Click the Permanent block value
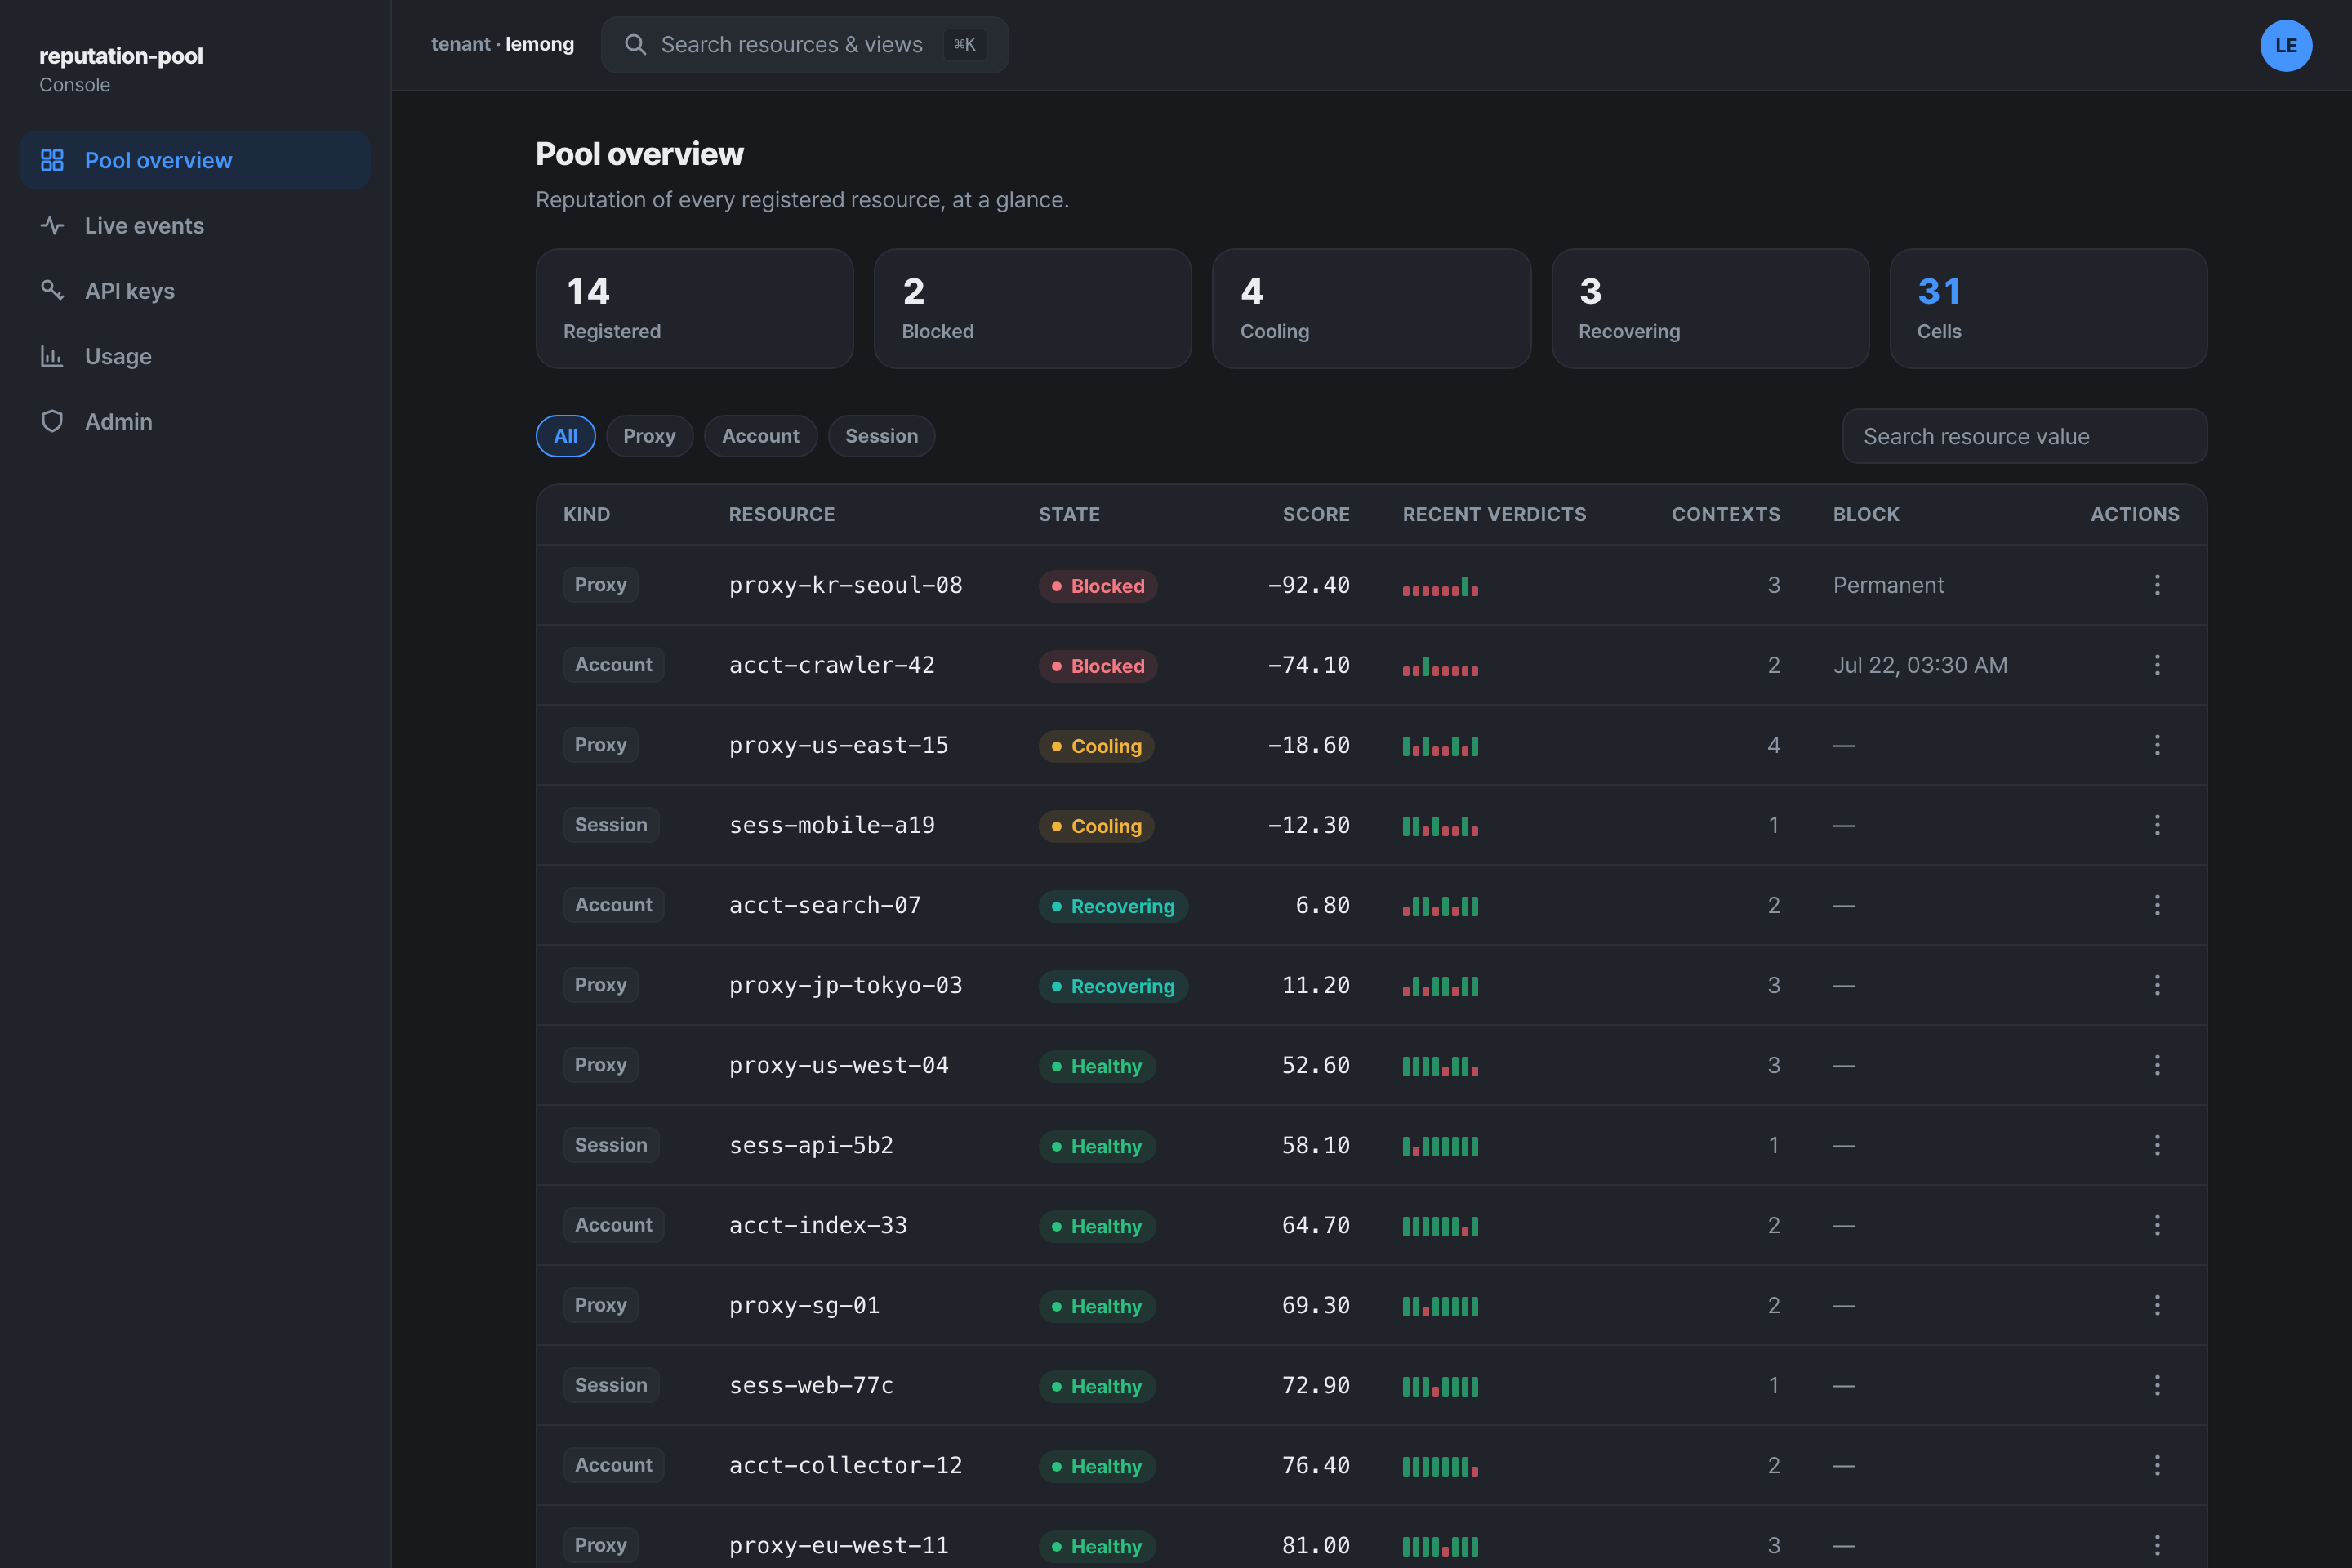 click(1888, 585)
